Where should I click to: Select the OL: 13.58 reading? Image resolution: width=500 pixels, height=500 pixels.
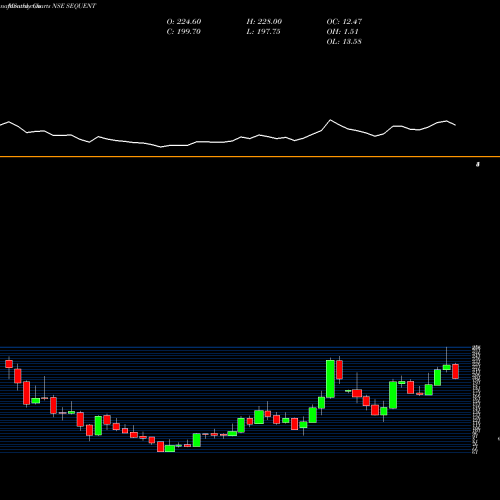pyautogui.click(x=344, y=42)
